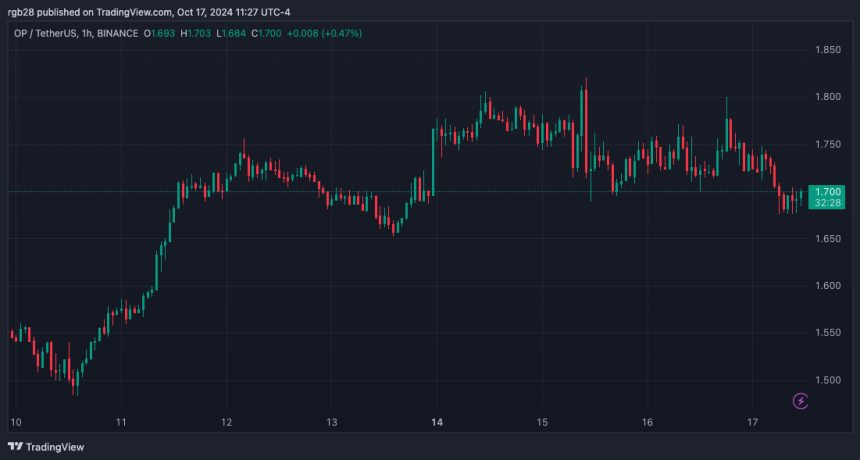Click the countdown timer 32:28

click(x=828, y=202)
